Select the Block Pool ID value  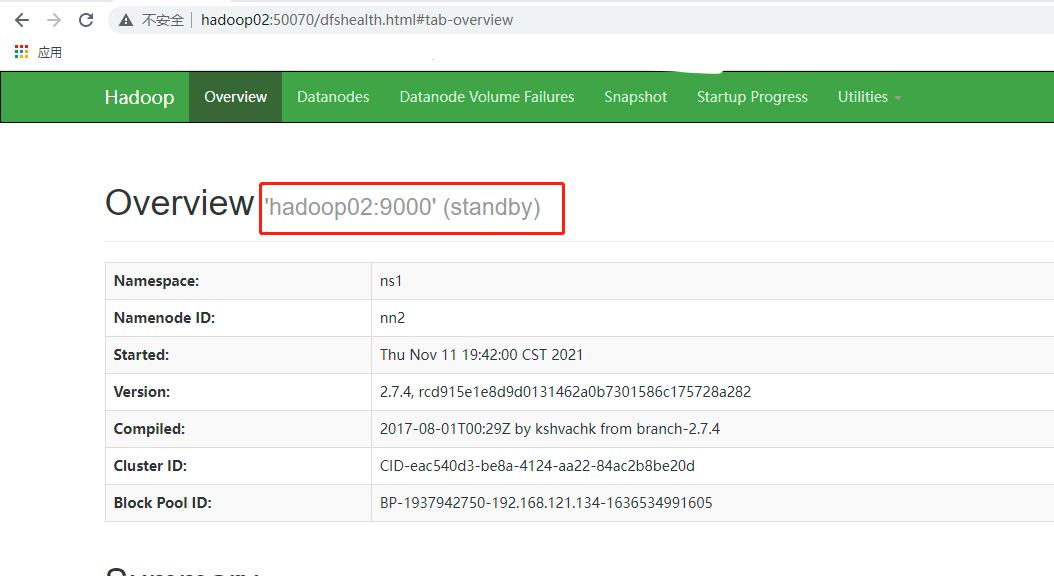[x=546, y=502]
